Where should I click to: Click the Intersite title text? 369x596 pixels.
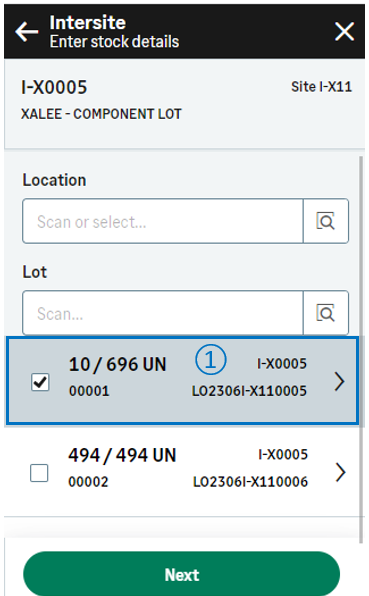(88, 22)
